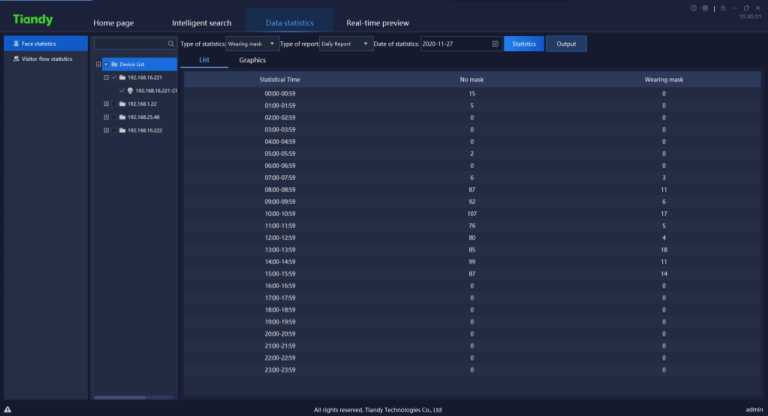Click the alarm warning icon in status bar

(x=8, y=409)
